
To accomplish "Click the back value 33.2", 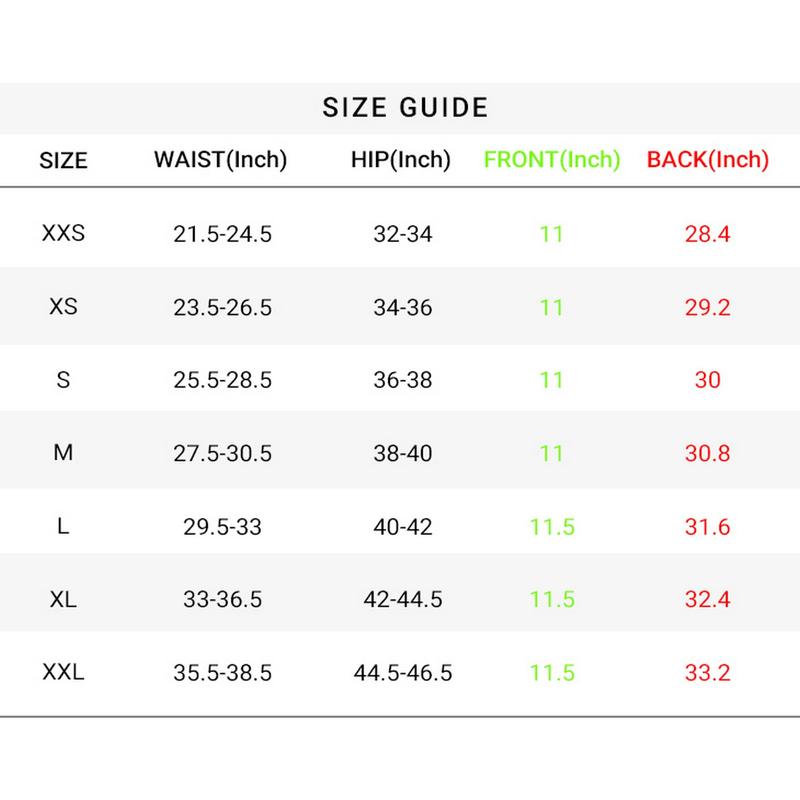I will pos(707,672).
